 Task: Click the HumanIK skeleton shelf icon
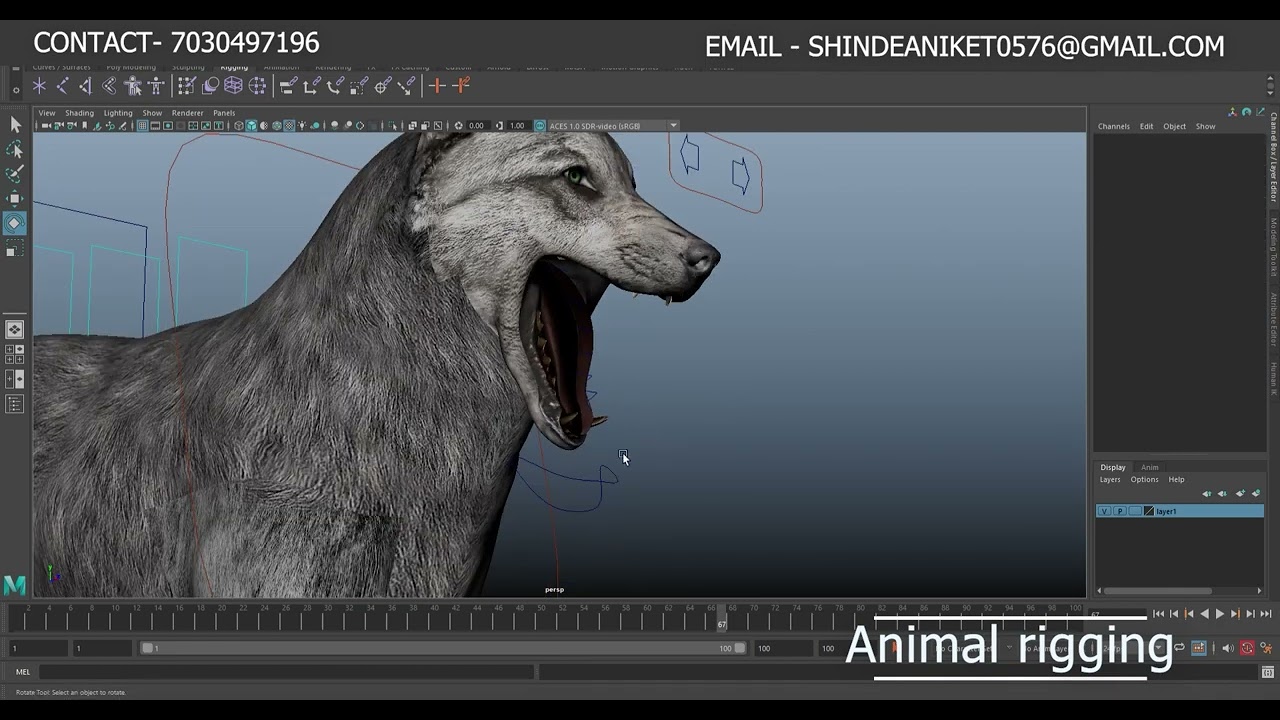coord(156,86)
